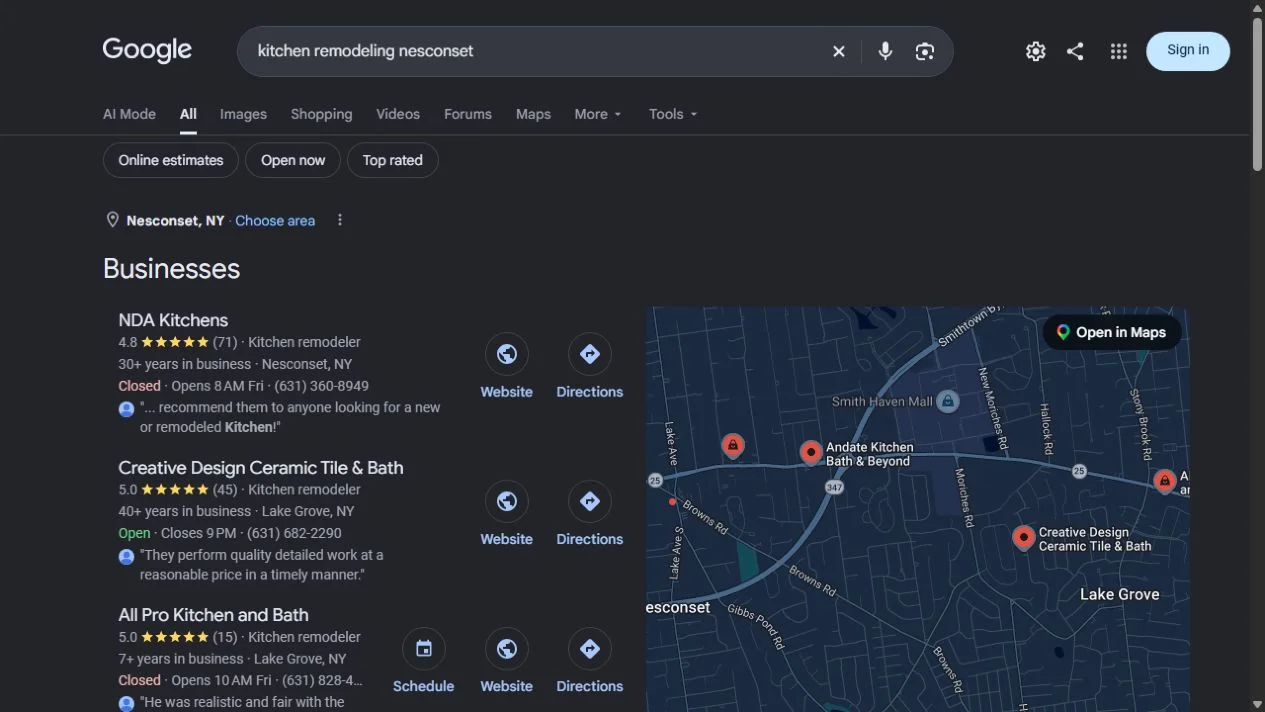Viewport: 1265px width, 712px height.
Task: Open quick settings gear icon
Action: coord(1036,51)
